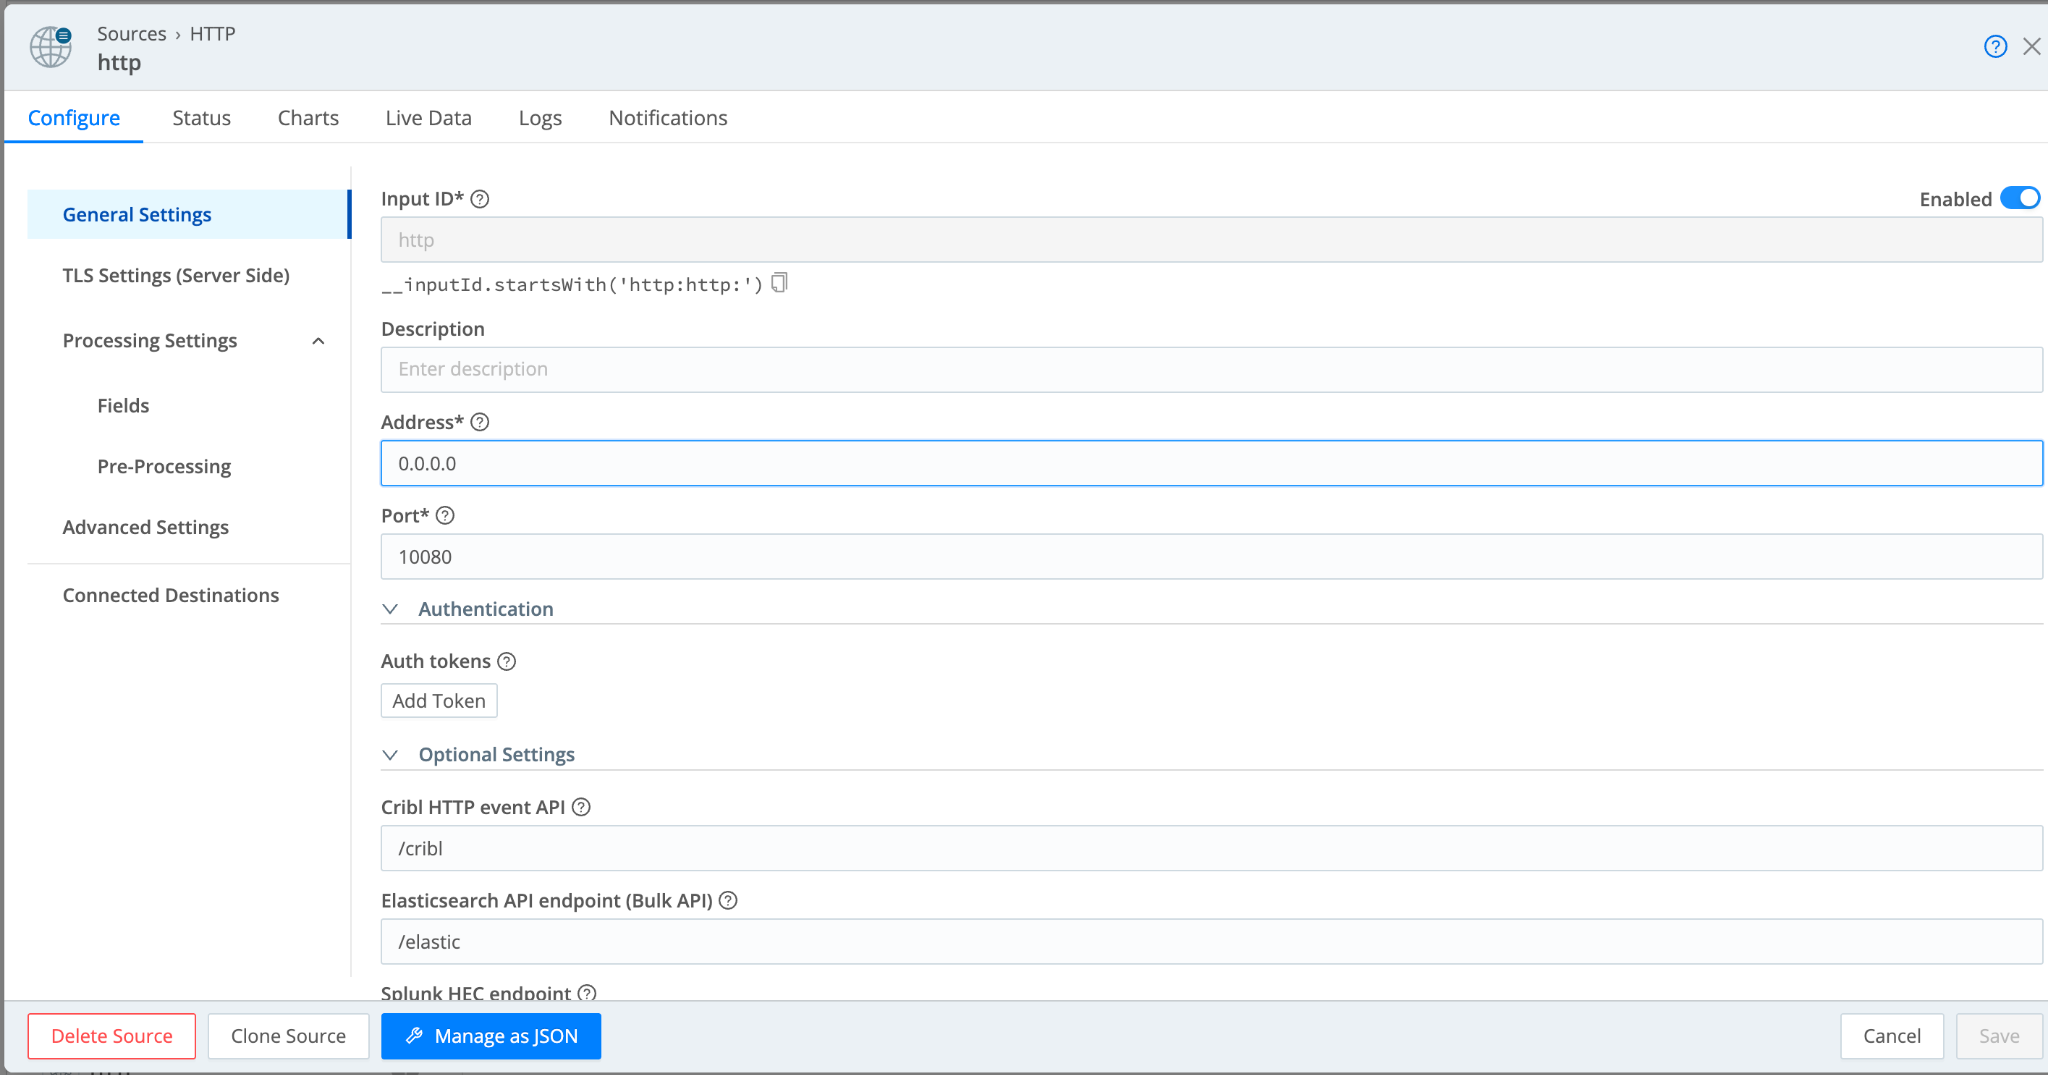Click the help icon next to Input ID
2048x1075 pixels.
pos(480,199)
